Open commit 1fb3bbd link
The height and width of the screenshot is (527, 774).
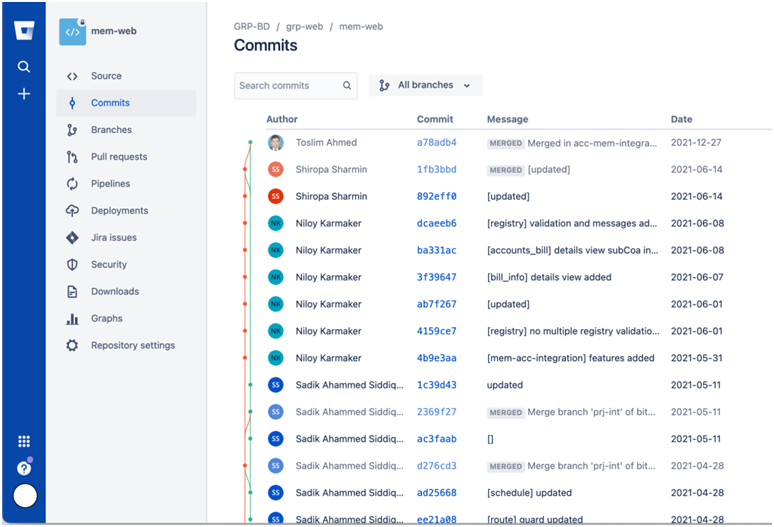tap(436, 169)
